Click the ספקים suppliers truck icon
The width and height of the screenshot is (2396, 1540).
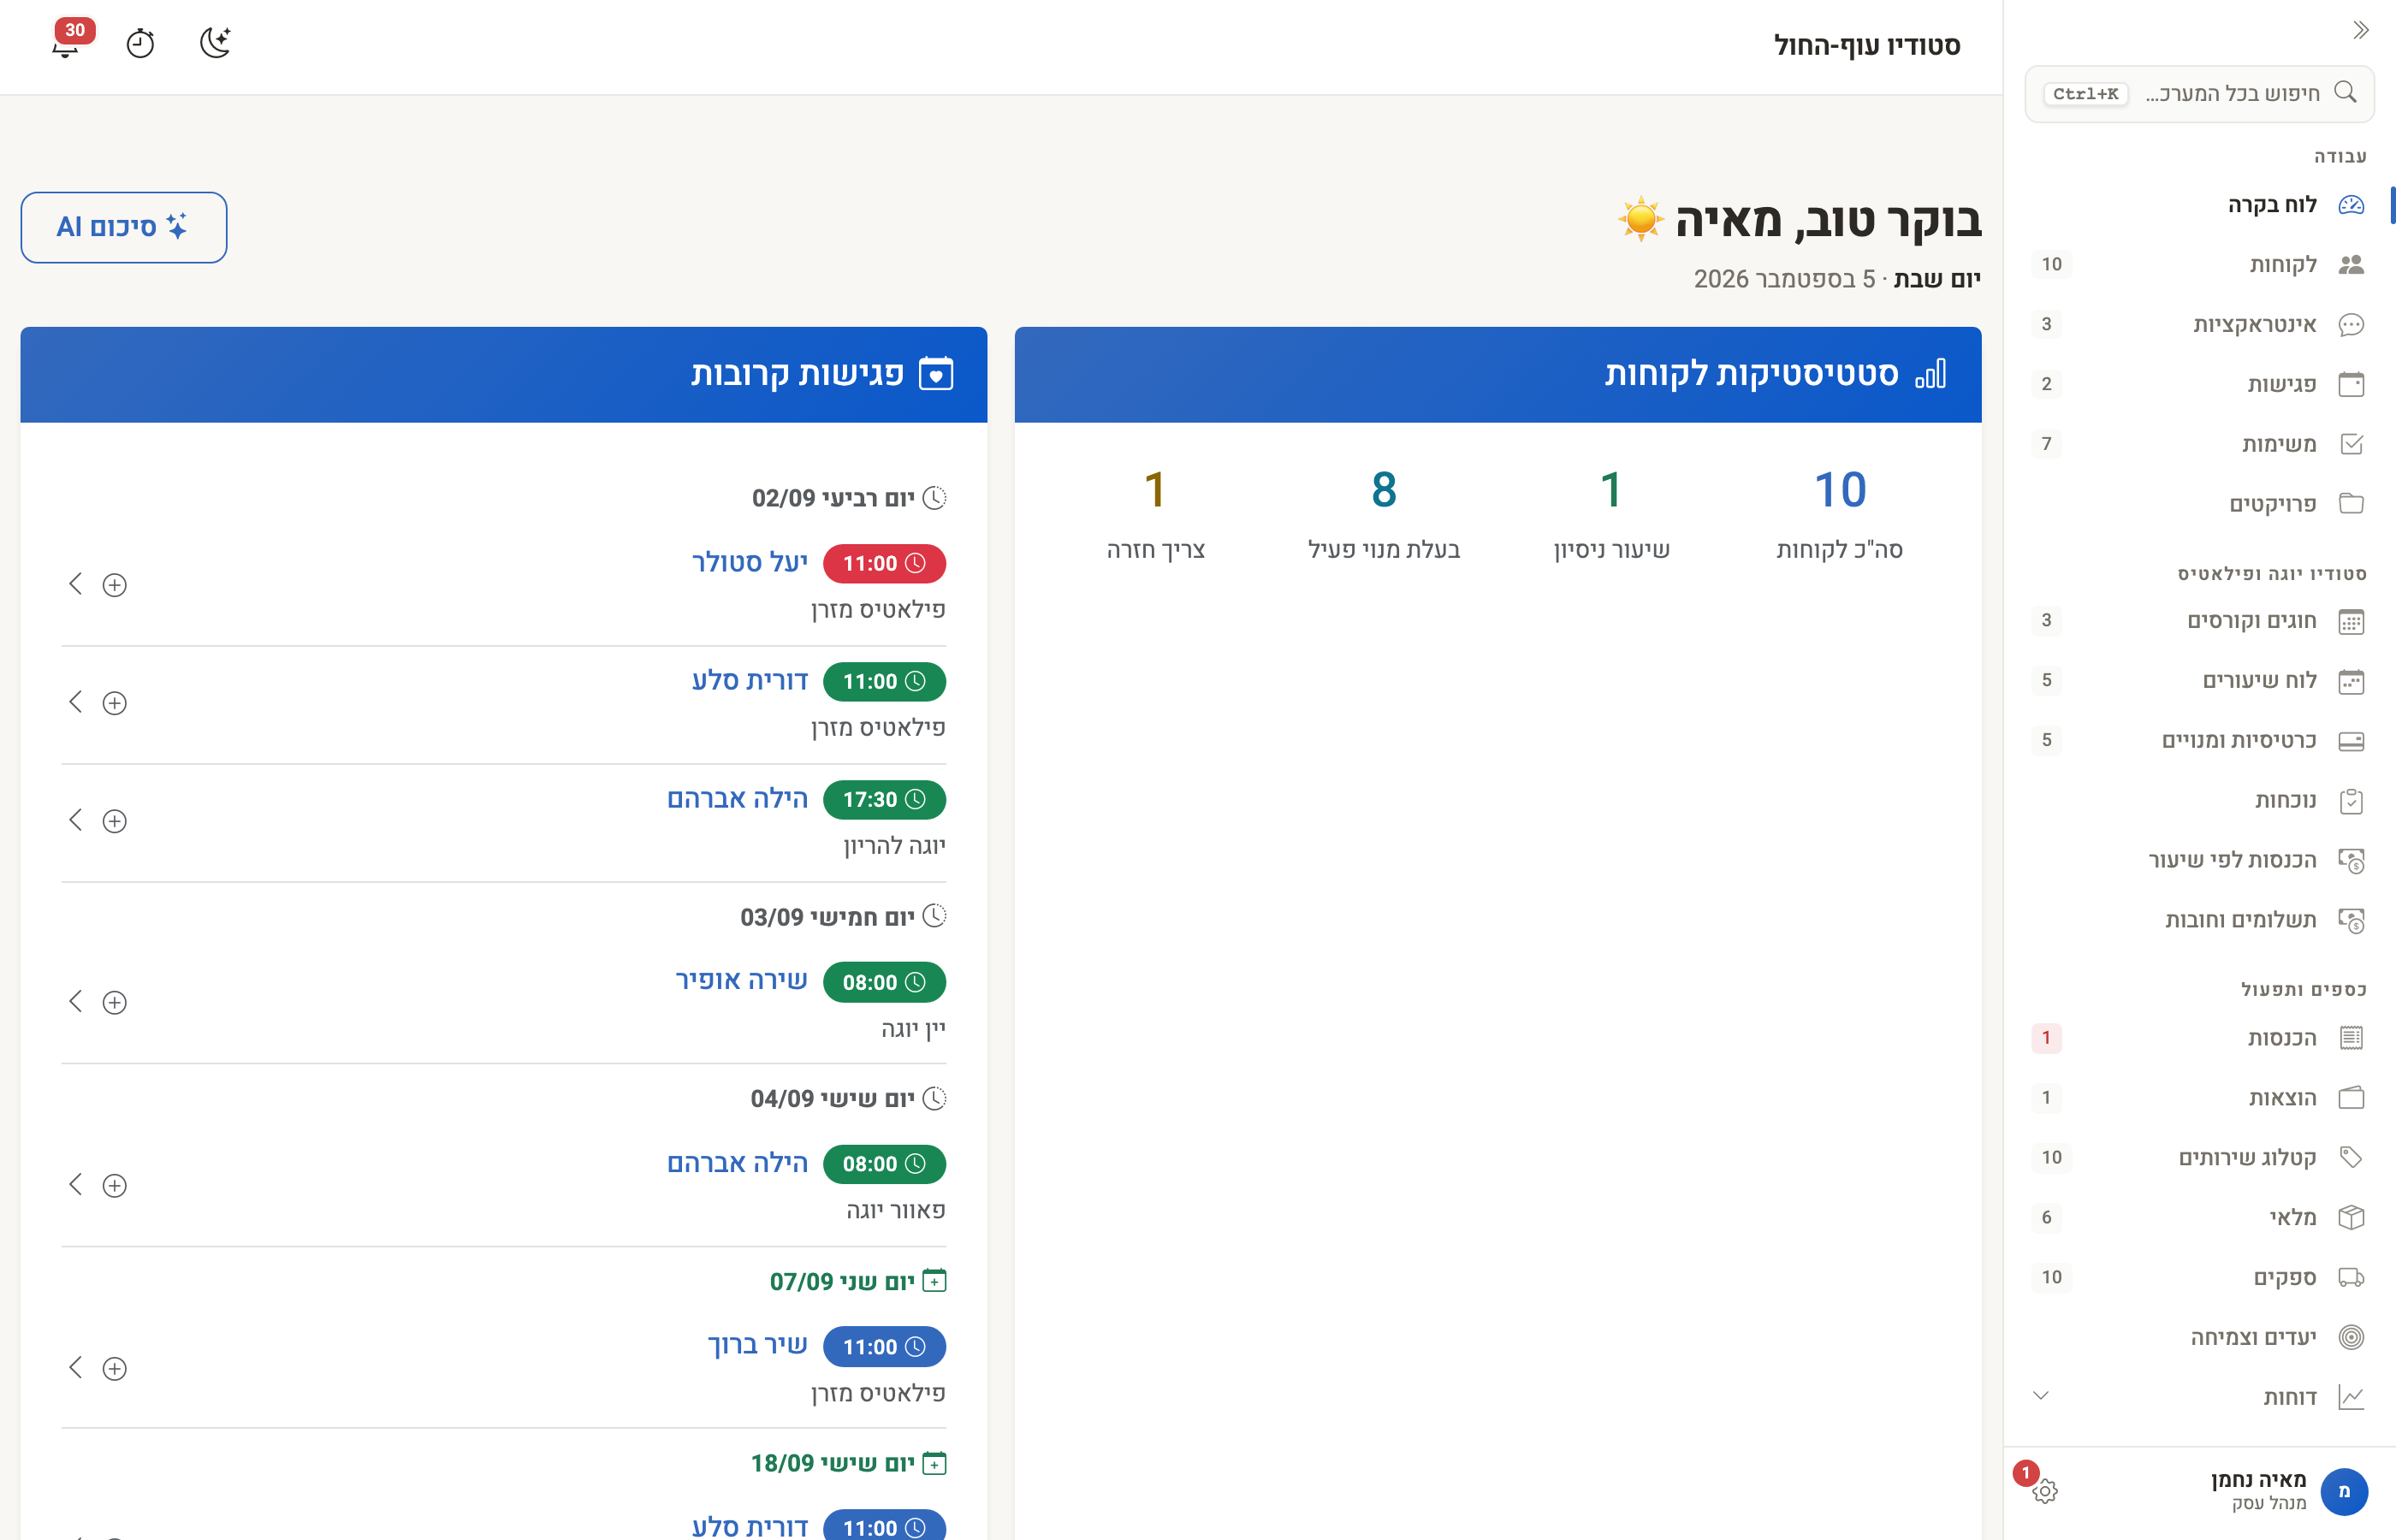click(2351, 1278)
